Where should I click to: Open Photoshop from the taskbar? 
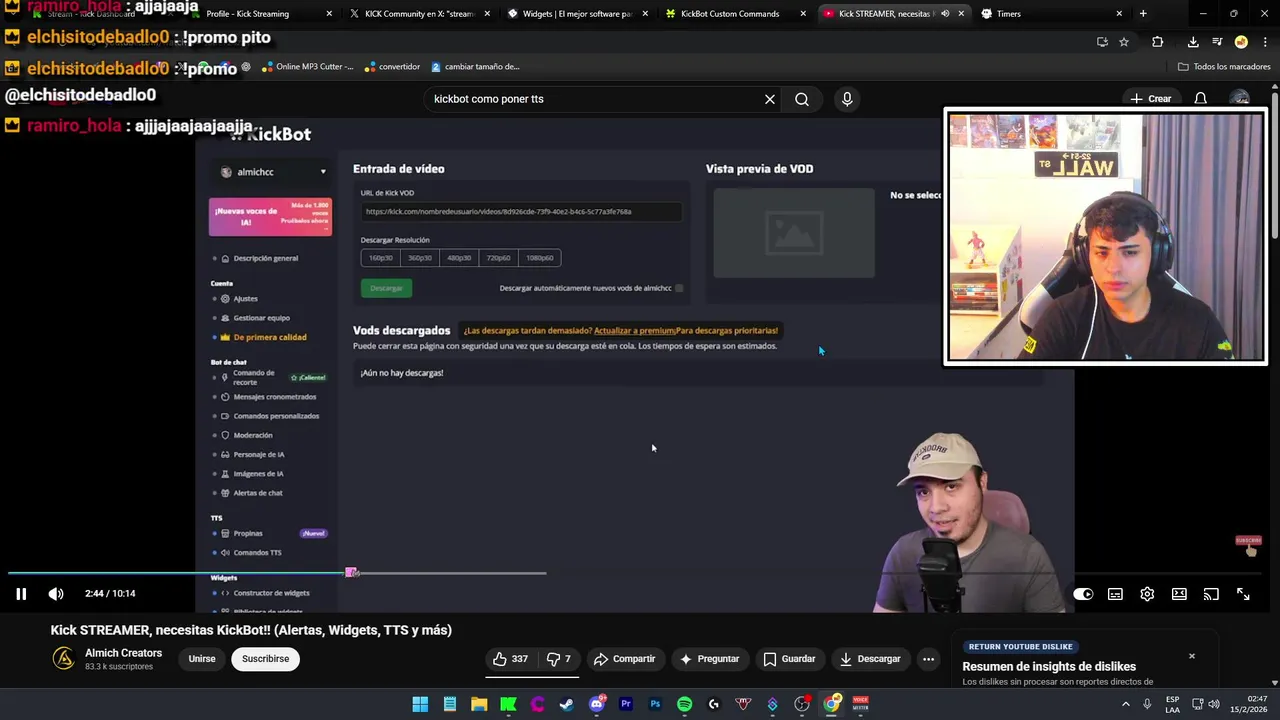click(x=655, y=704)
